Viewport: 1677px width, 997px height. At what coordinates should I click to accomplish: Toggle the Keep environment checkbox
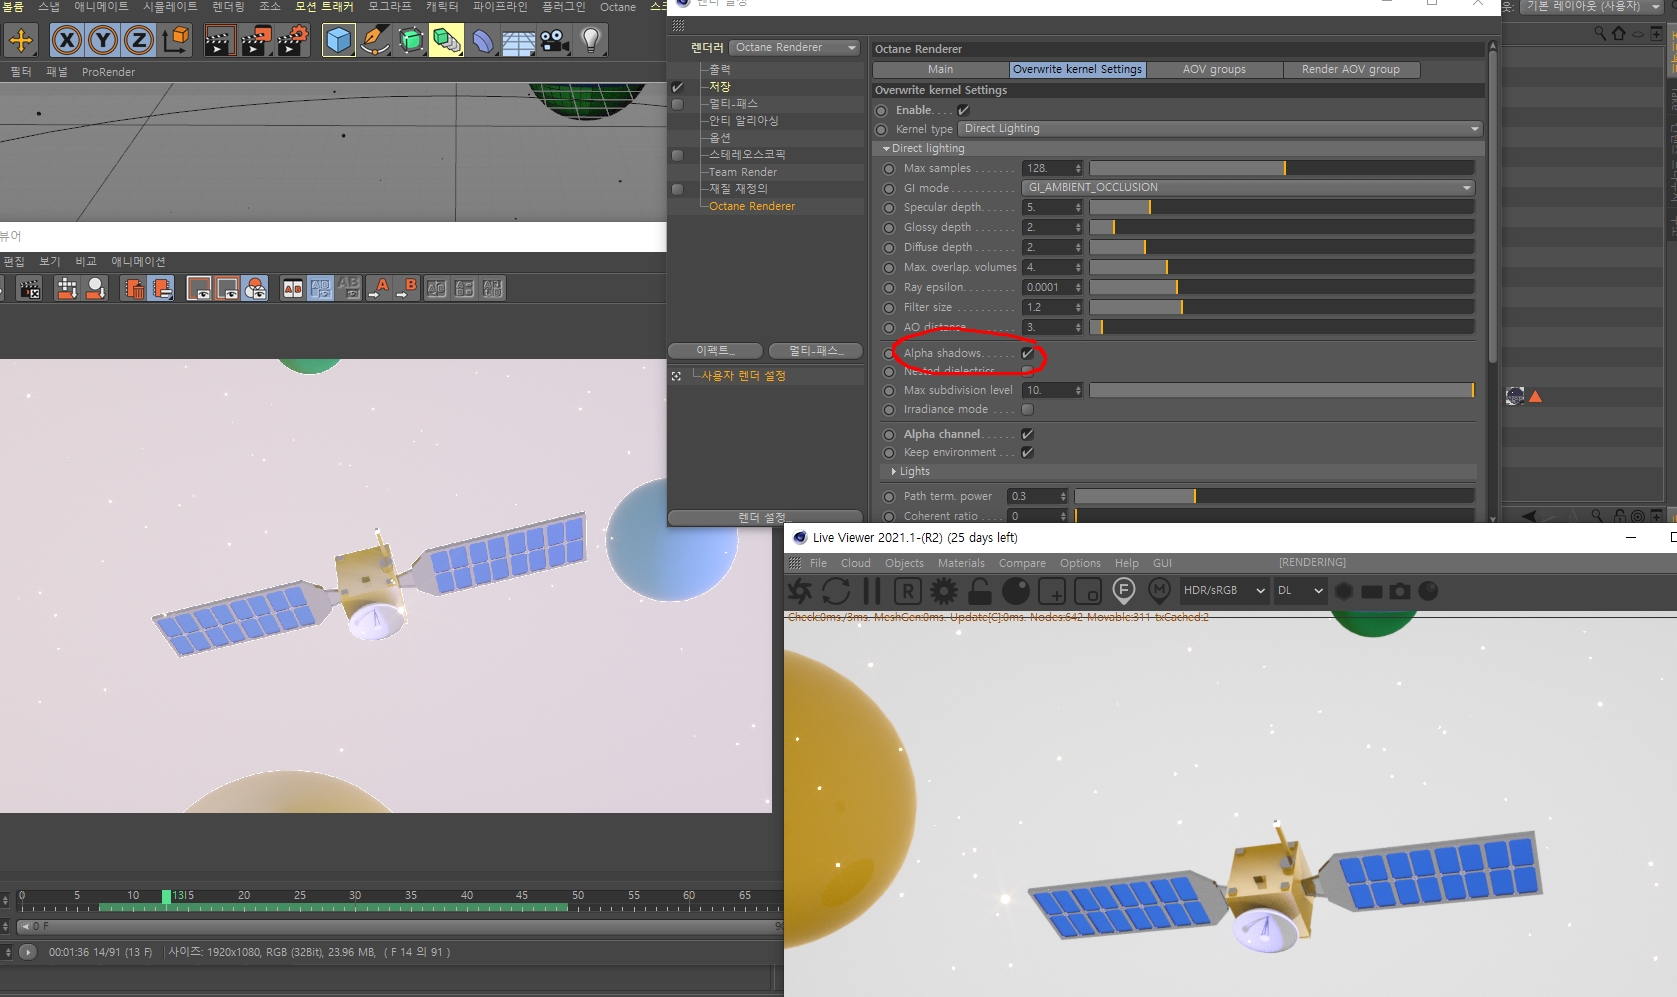pos(1027,452)
